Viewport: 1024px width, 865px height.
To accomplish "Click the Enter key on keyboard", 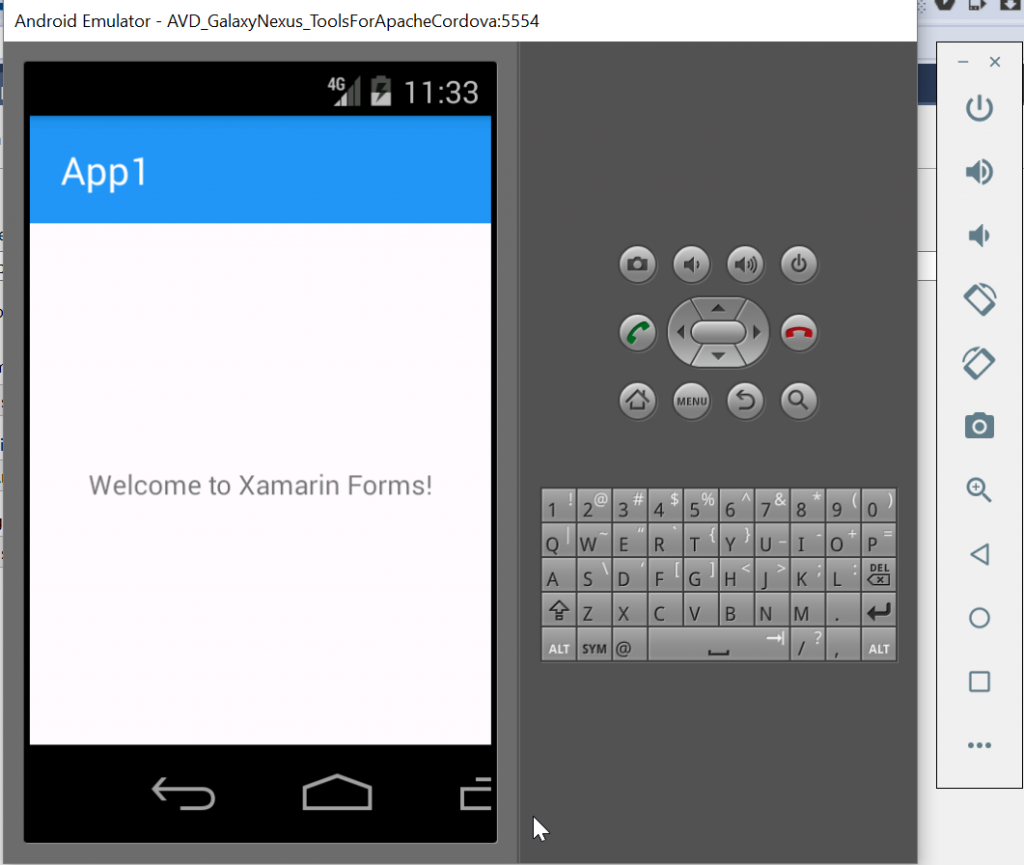I will [878, 611].
